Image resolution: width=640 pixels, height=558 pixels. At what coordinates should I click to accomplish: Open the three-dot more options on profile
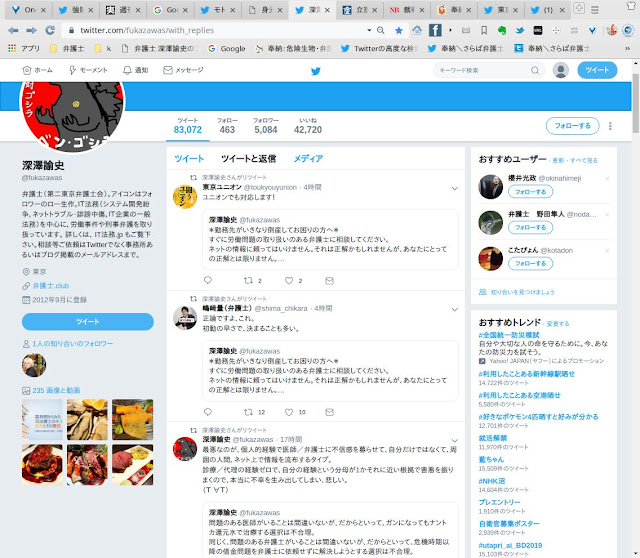click(x=610, y=126)
